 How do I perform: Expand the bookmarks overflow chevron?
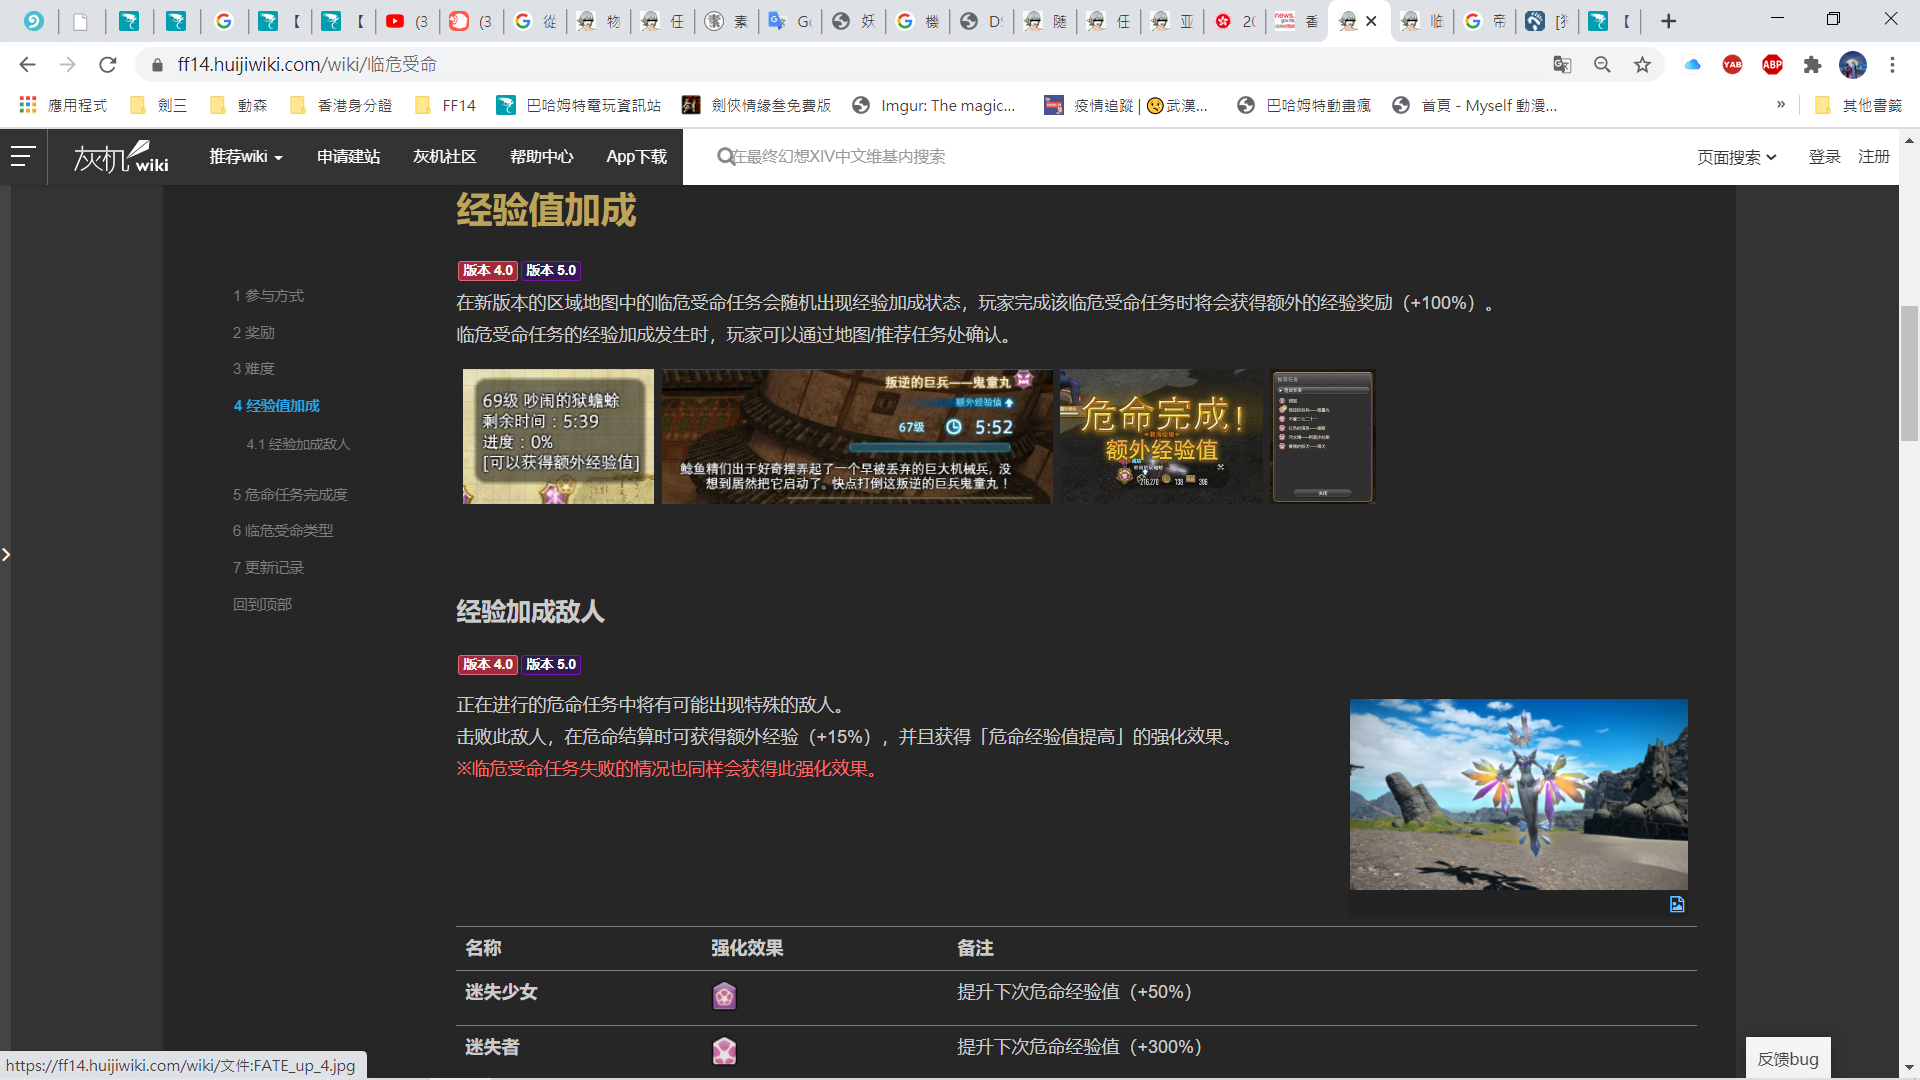coord(1781,104)
